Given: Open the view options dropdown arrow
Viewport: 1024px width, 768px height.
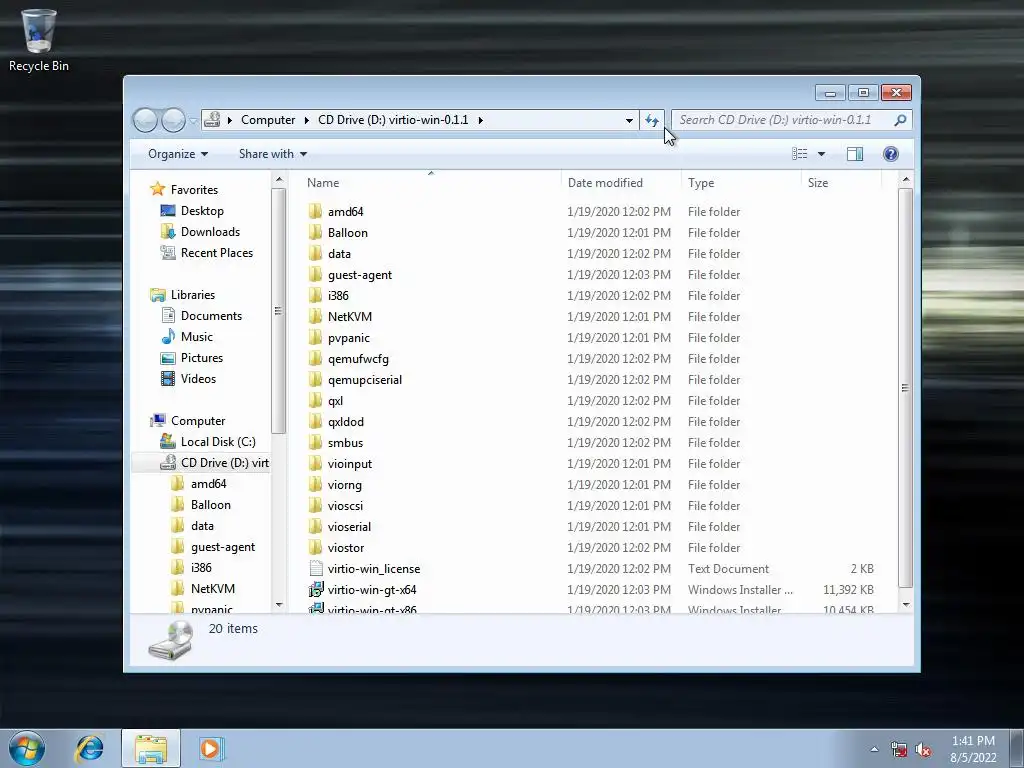Looking at the screenshot, I should click(821, 153).
